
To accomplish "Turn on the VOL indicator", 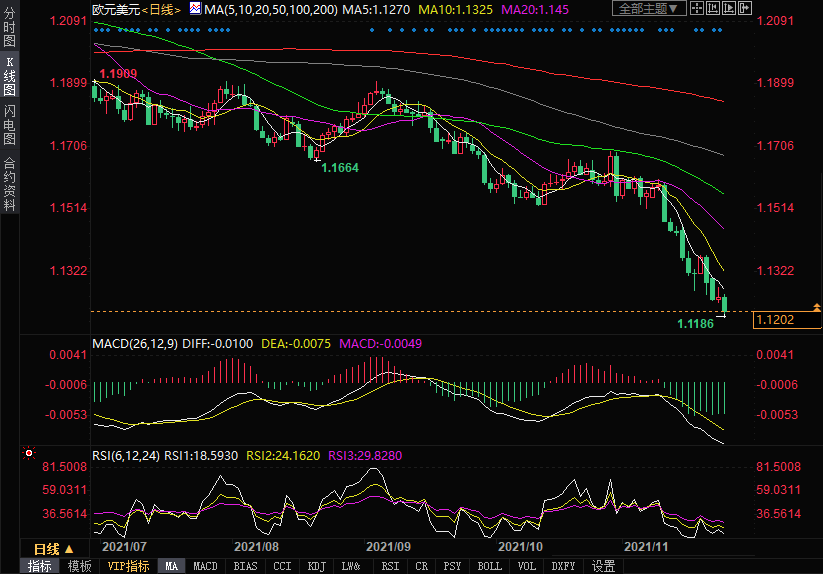I will point(528,566).
